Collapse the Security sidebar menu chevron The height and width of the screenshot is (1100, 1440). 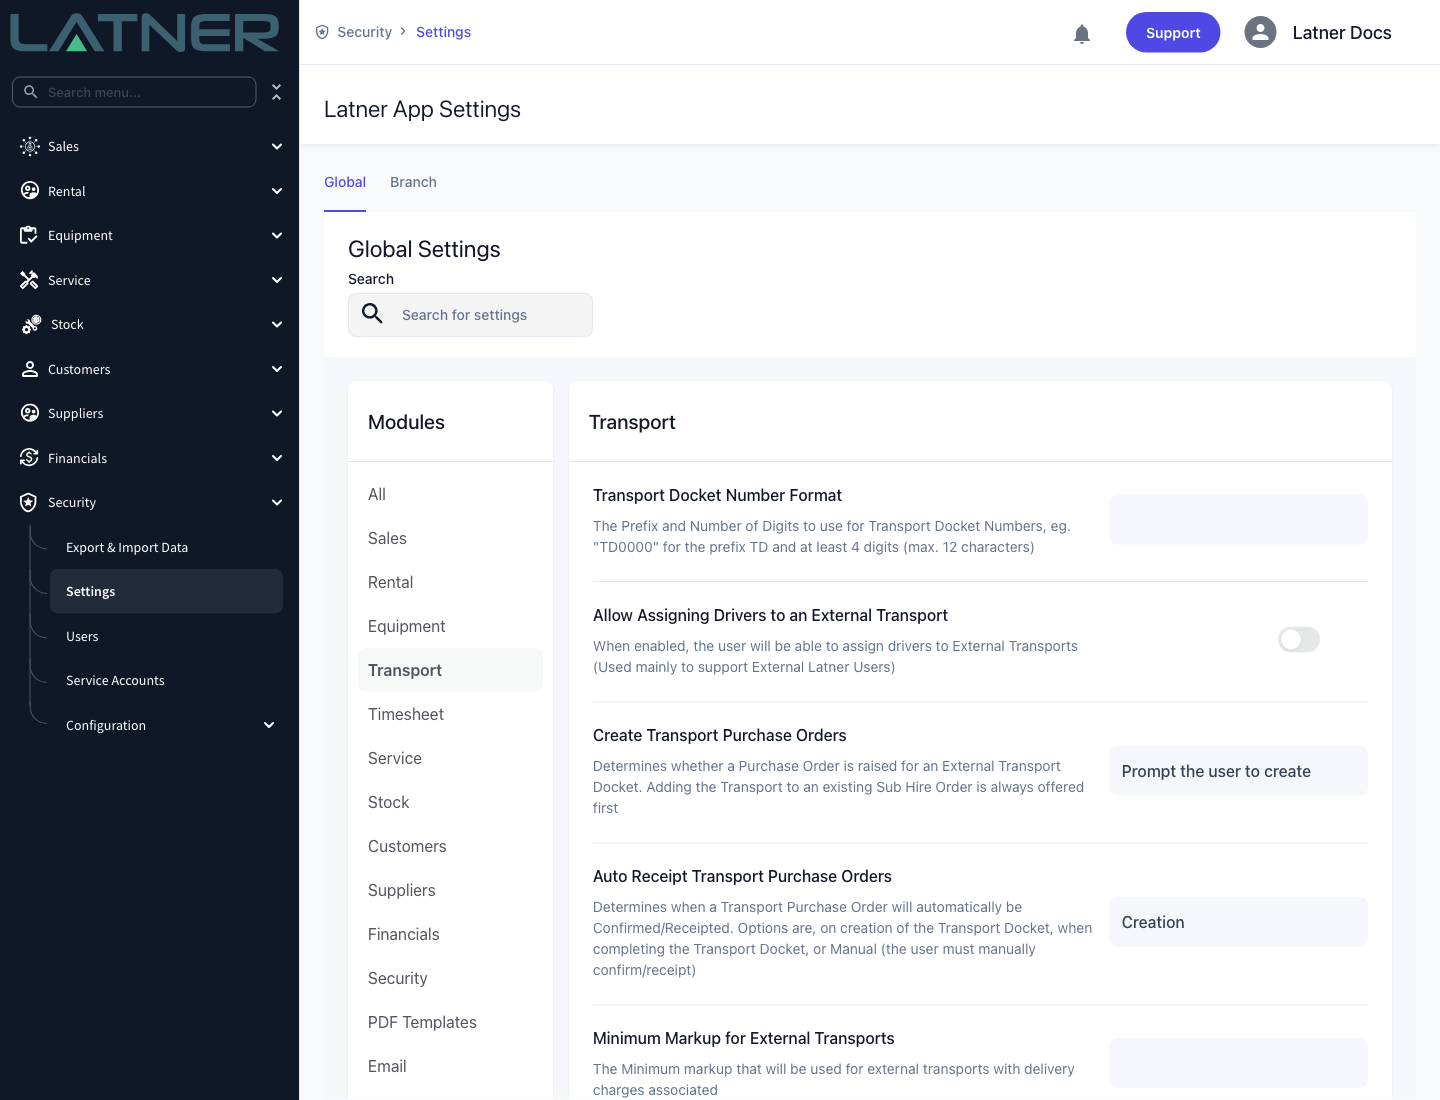[x=277, y=502]
